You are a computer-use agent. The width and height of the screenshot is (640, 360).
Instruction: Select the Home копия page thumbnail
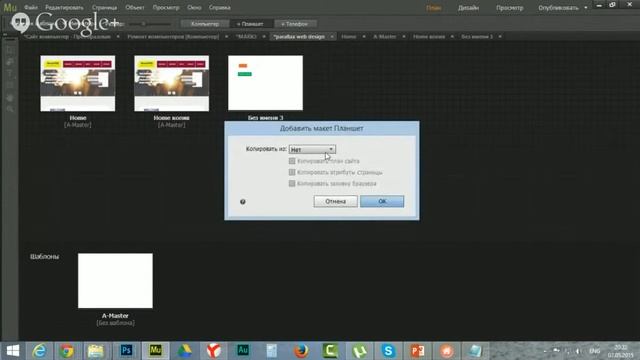[171, 83]
